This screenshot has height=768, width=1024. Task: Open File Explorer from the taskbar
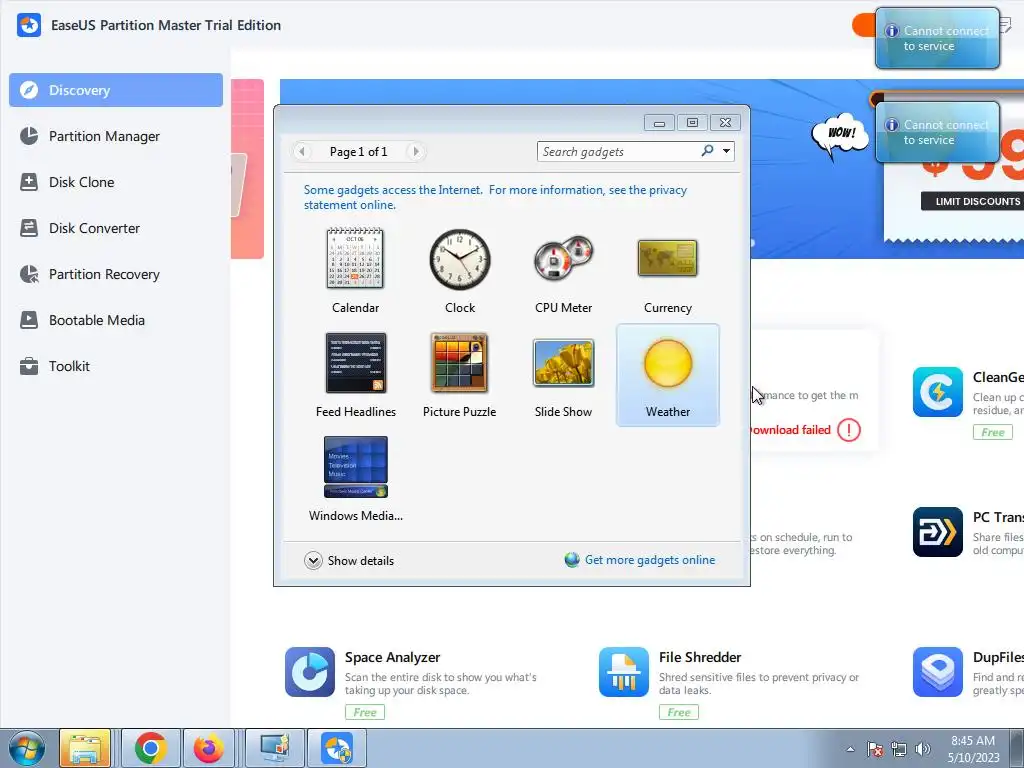85,748
